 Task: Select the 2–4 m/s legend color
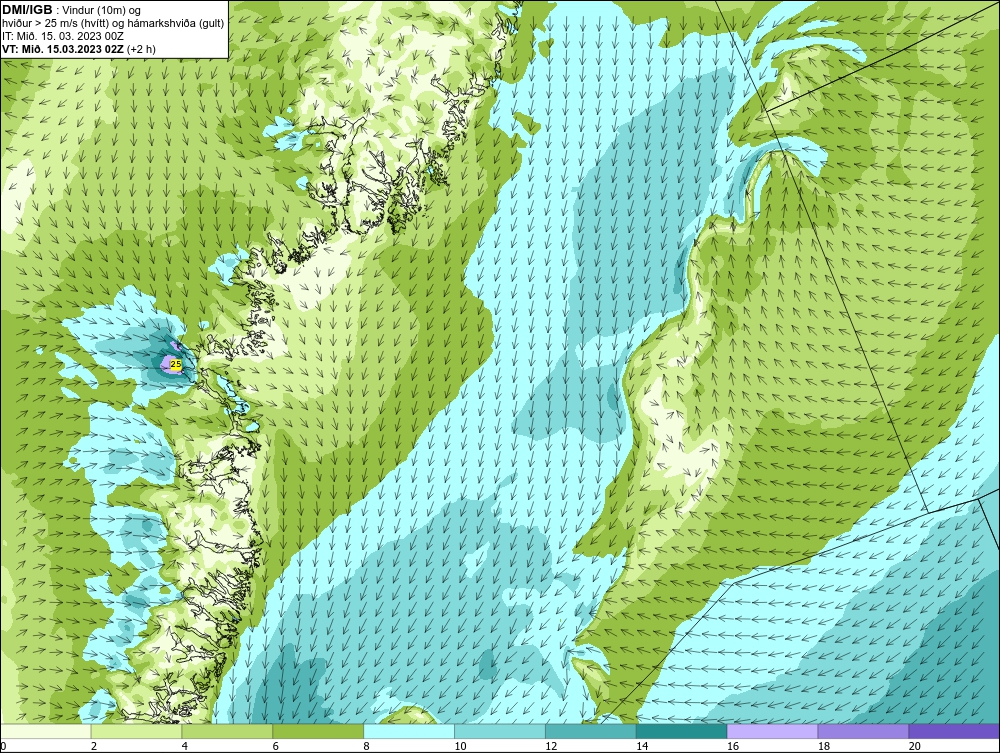136,731
